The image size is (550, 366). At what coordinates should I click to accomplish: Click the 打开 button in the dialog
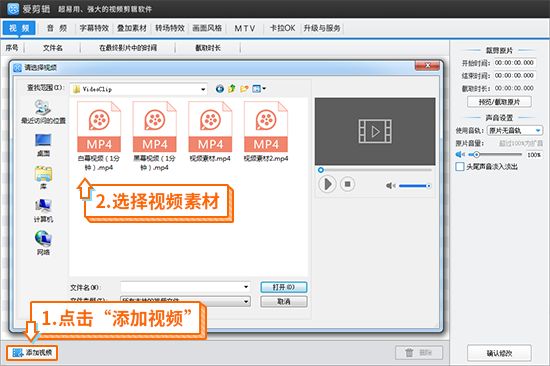284,287
